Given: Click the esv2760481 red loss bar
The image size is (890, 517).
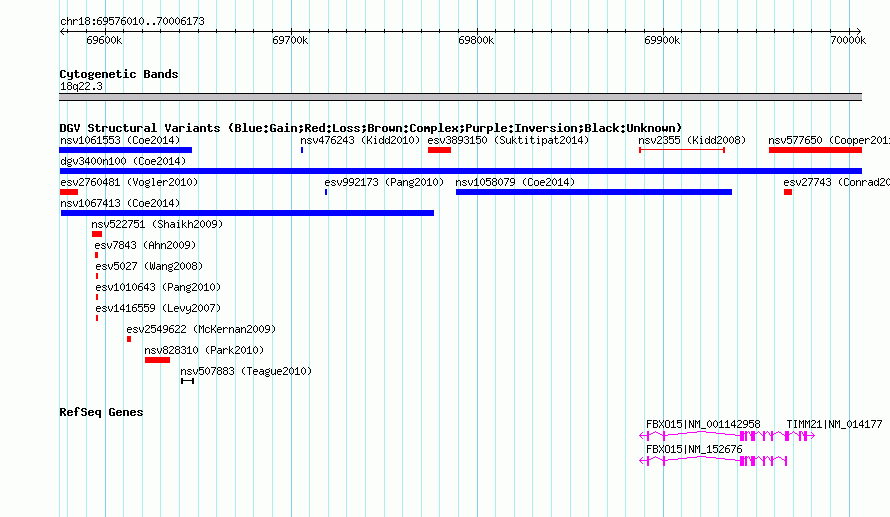Looking at the screenshot, I should pyautogui.click(x=69, y=192).
